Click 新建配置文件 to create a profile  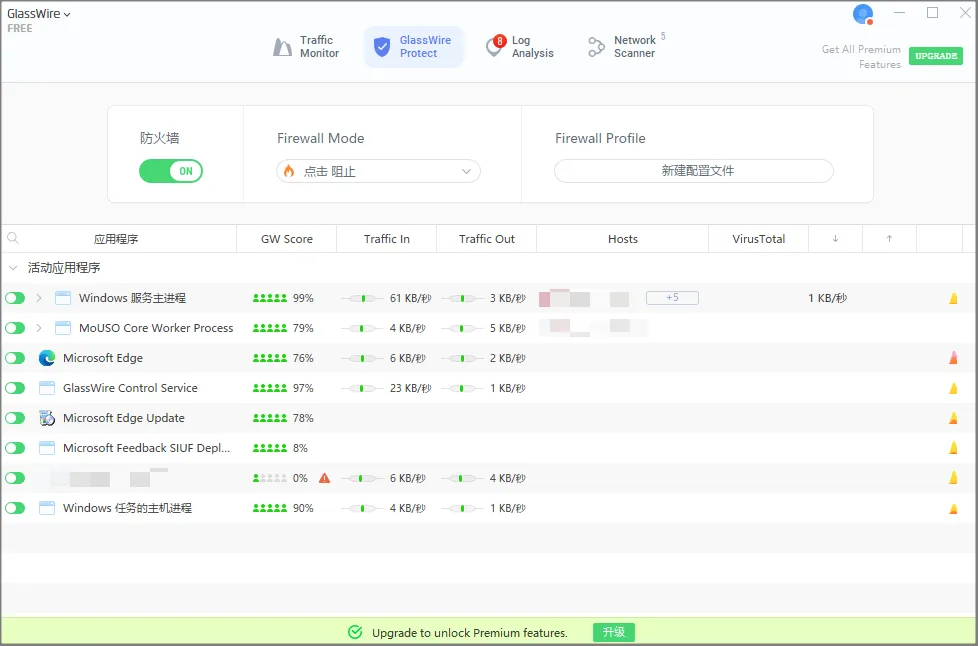[694, 171]
